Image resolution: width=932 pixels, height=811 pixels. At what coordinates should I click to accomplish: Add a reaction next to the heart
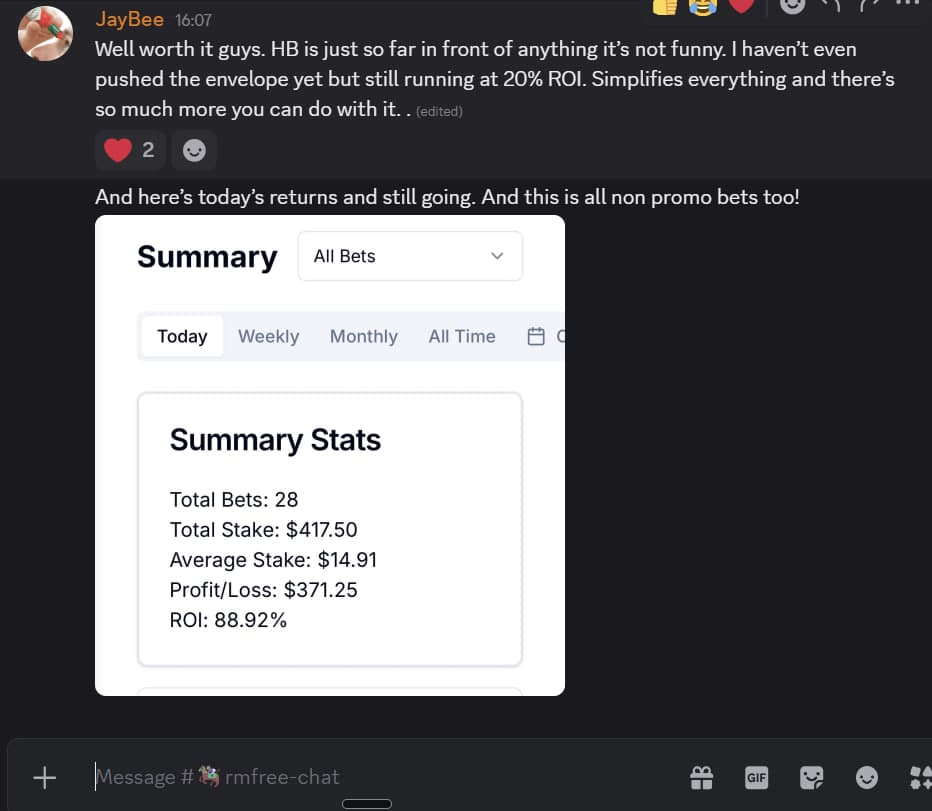[x=194, y=150]
